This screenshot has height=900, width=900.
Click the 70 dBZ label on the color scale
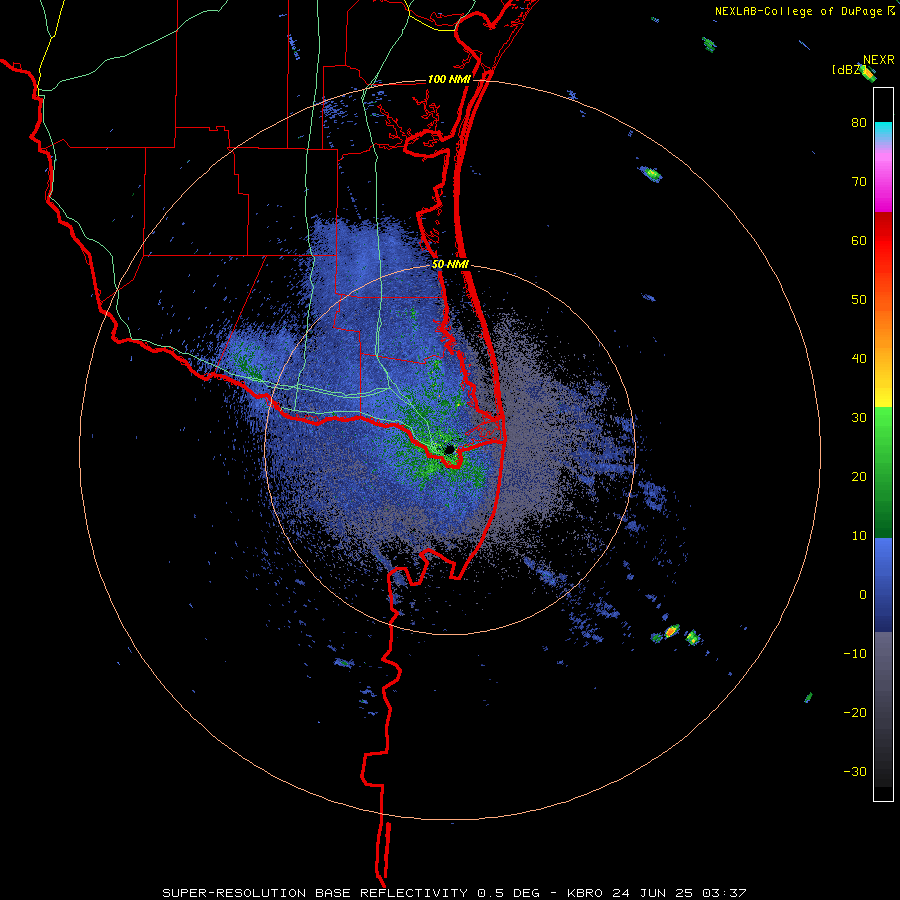859,182
